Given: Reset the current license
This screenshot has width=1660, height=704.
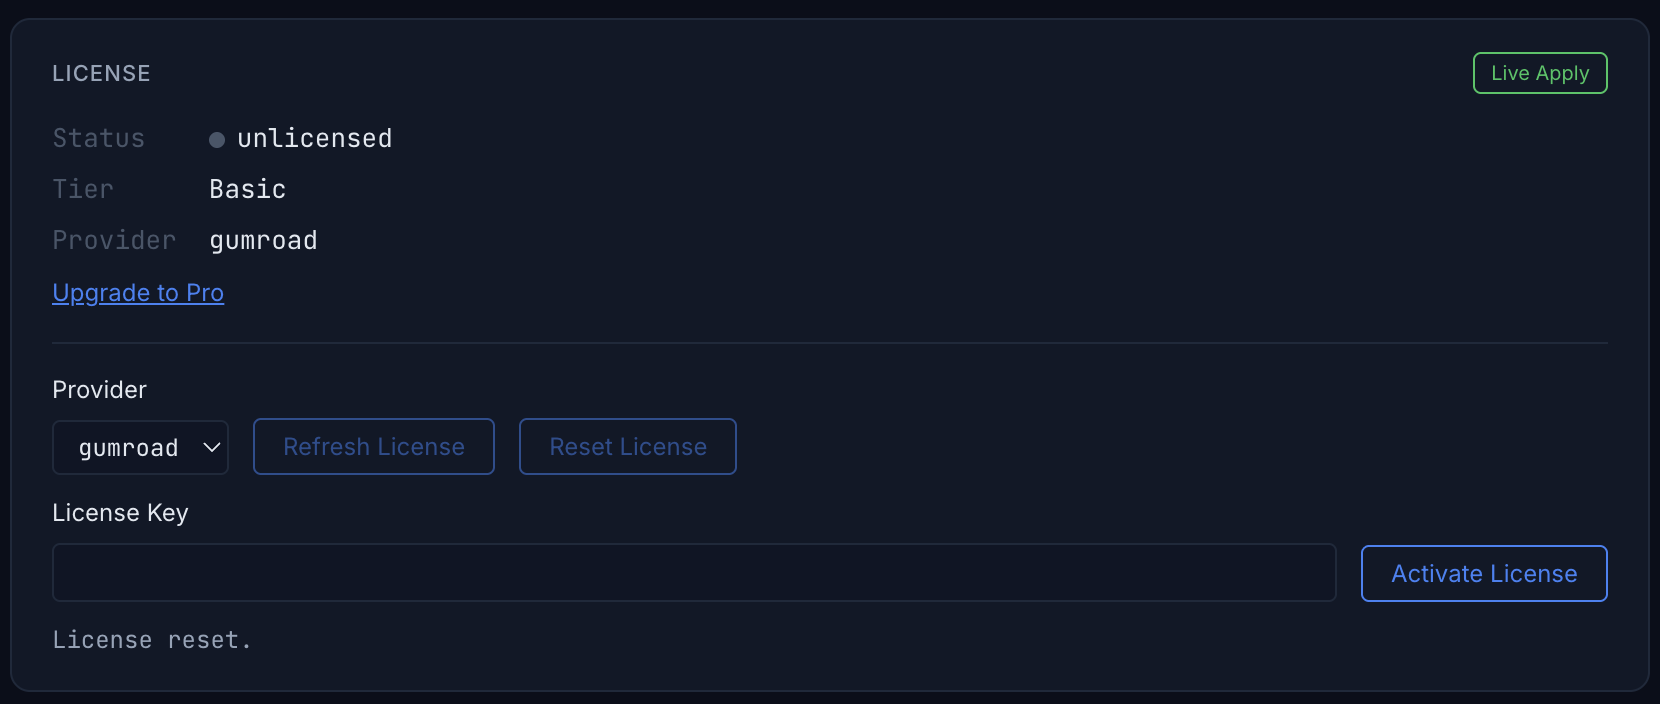Looking at the screenshot, I should click(627, 446).
